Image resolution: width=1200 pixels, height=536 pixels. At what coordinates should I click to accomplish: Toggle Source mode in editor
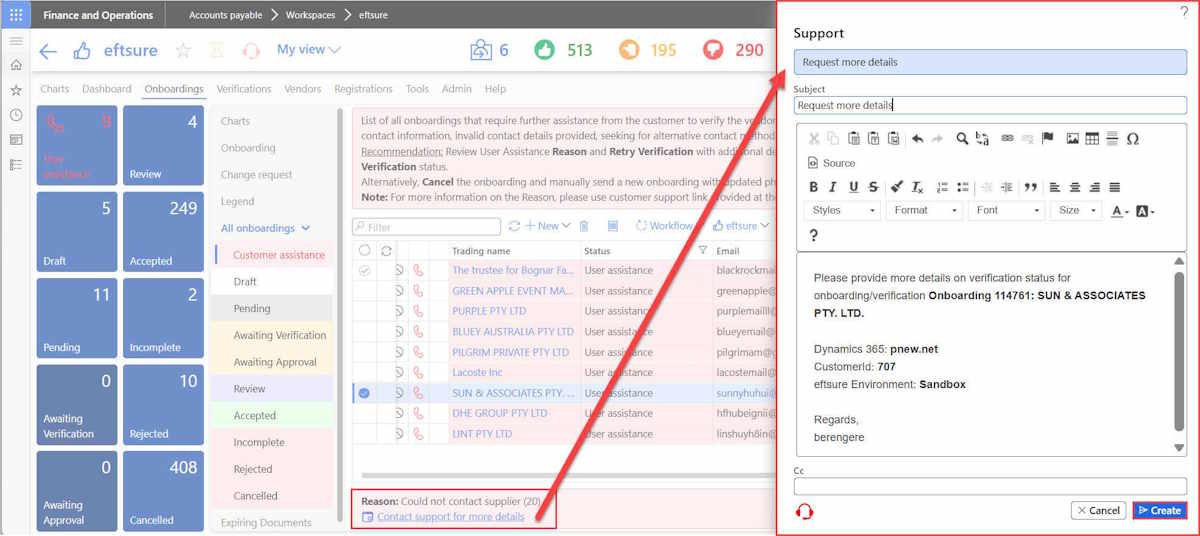point(832,163)
